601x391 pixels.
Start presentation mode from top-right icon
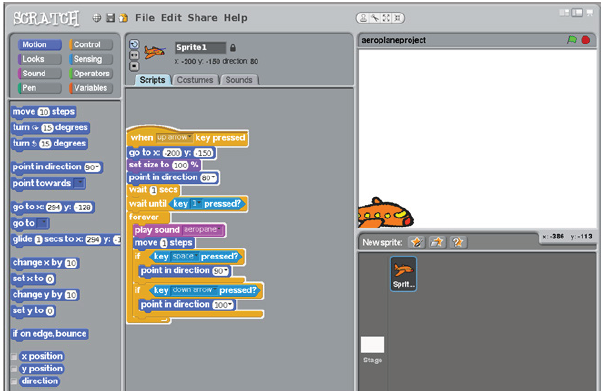coord(591,13)
